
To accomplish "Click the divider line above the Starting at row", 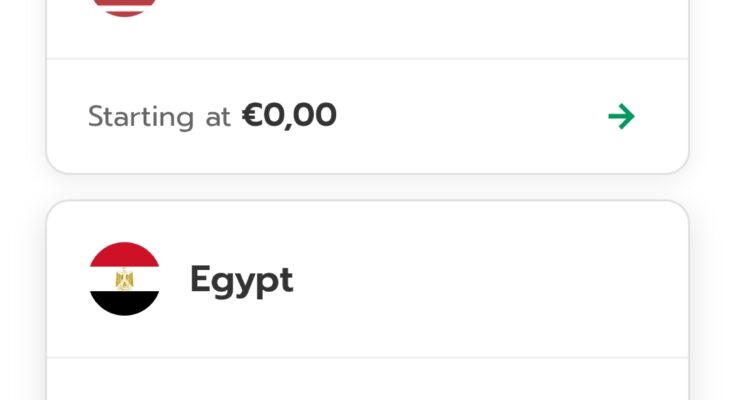I will pyautogui.click(x=367, y=59).
